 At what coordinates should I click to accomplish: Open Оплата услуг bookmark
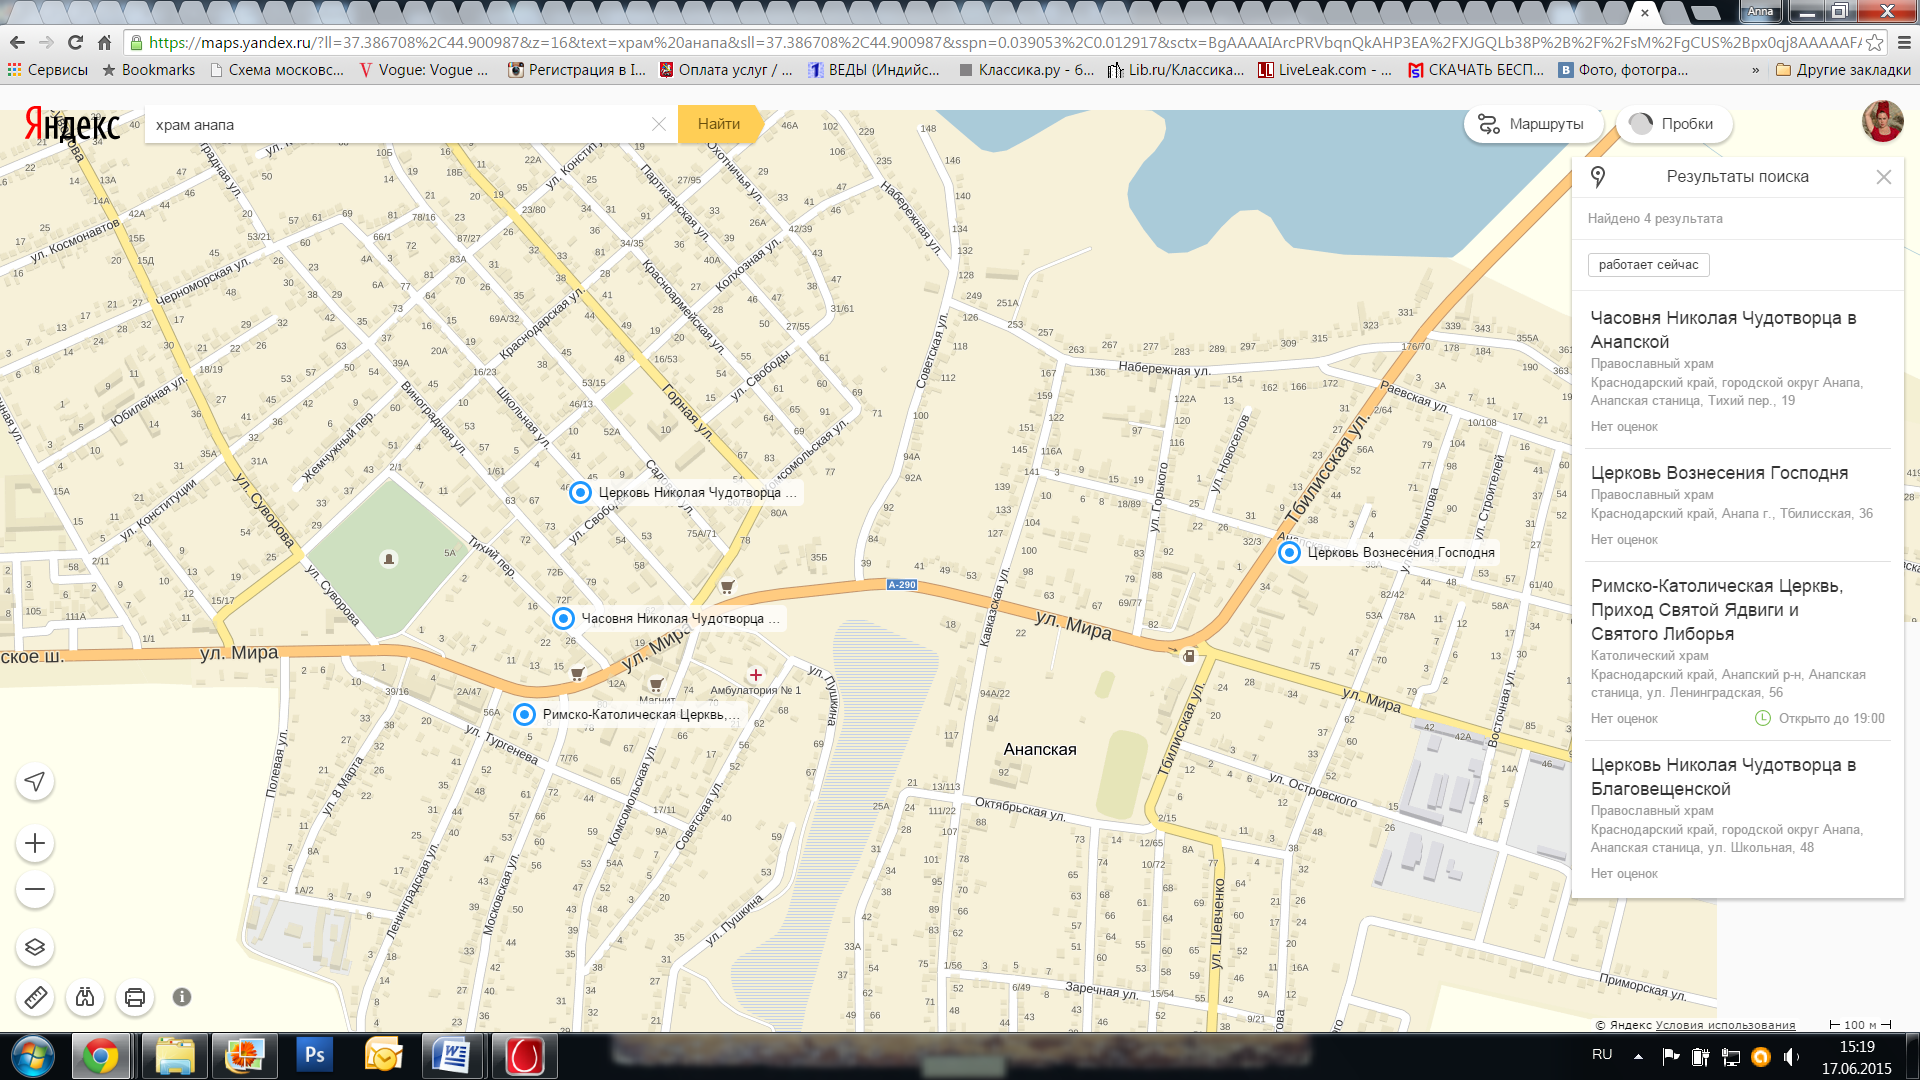click(x=726, y=70)
